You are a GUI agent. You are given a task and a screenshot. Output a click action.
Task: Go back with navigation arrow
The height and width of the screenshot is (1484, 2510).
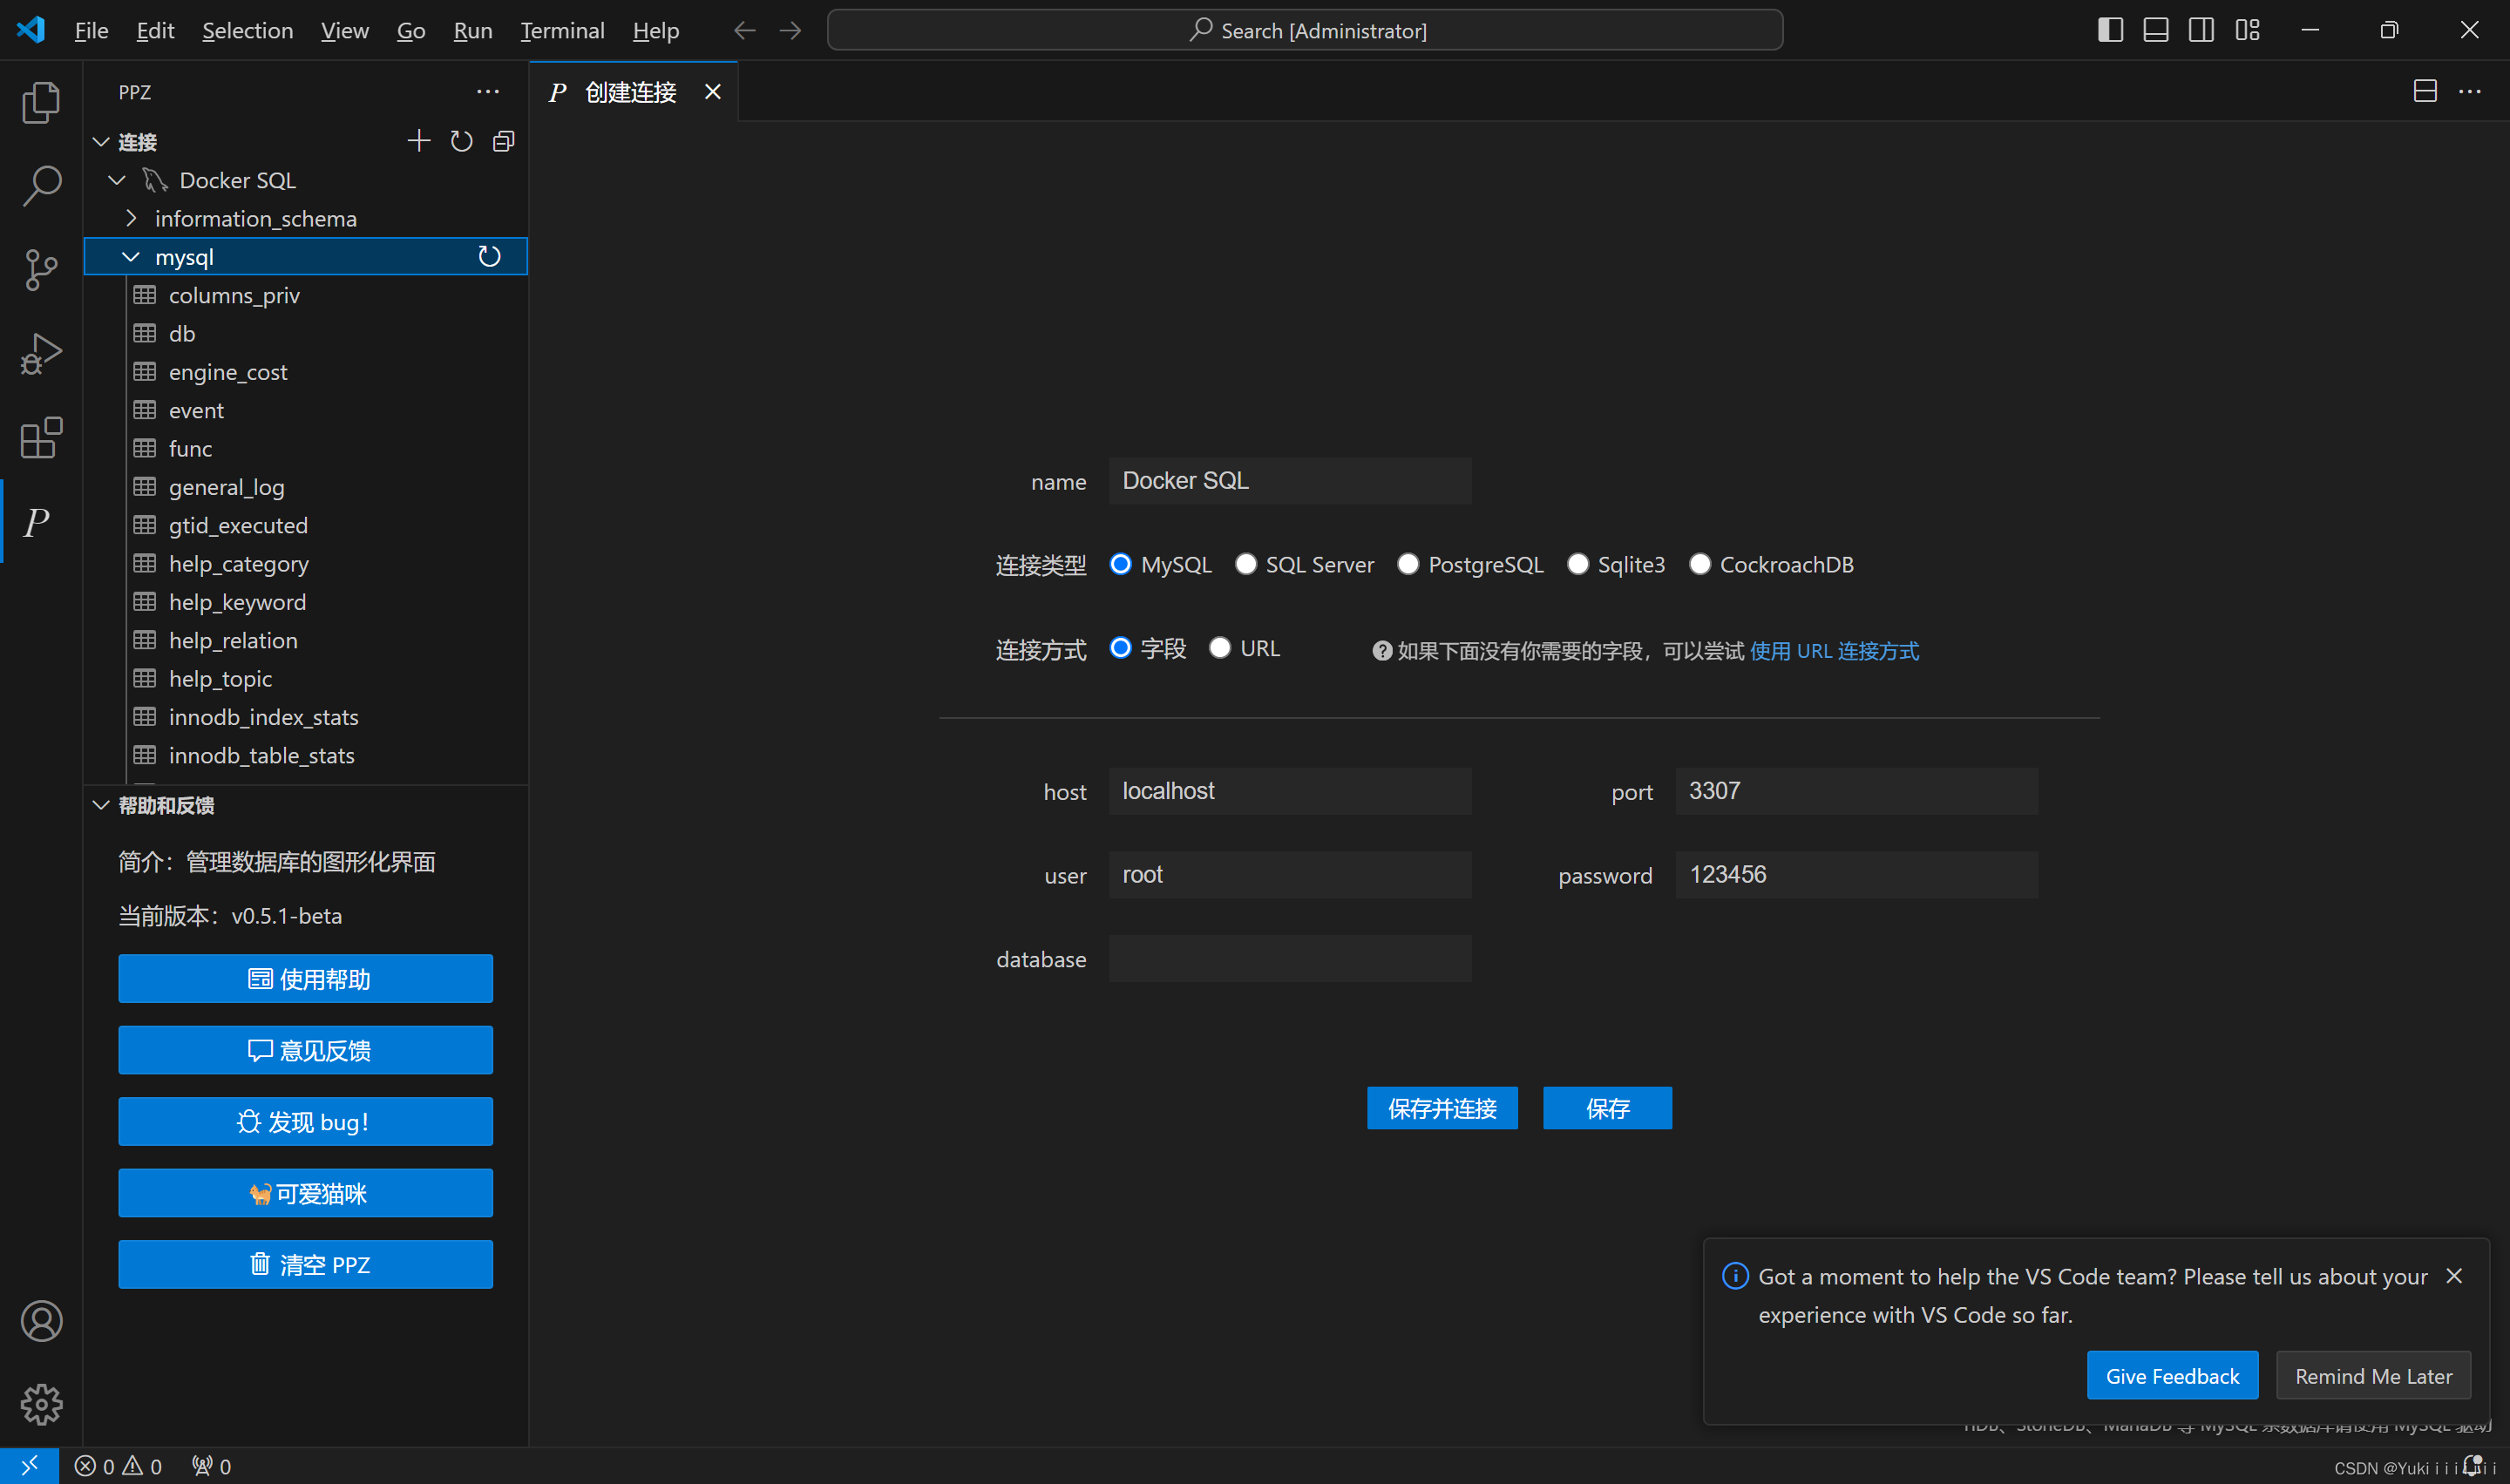744,30
